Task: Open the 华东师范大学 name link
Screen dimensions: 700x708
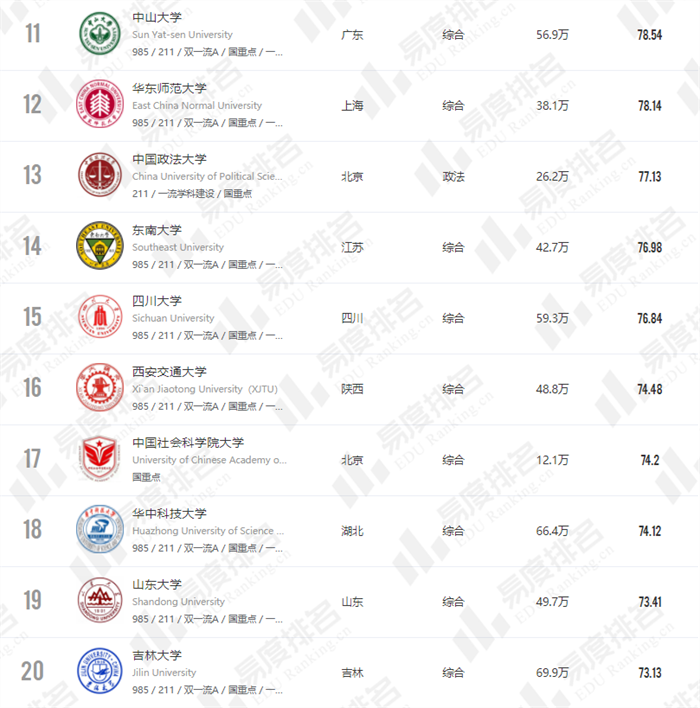Action: 169,89
